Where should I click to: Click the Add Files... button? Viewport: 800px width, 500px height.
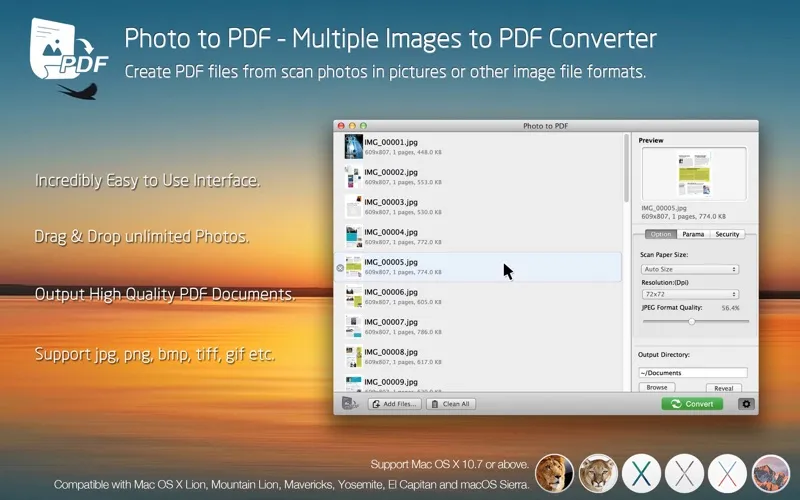tap(394, 404)
